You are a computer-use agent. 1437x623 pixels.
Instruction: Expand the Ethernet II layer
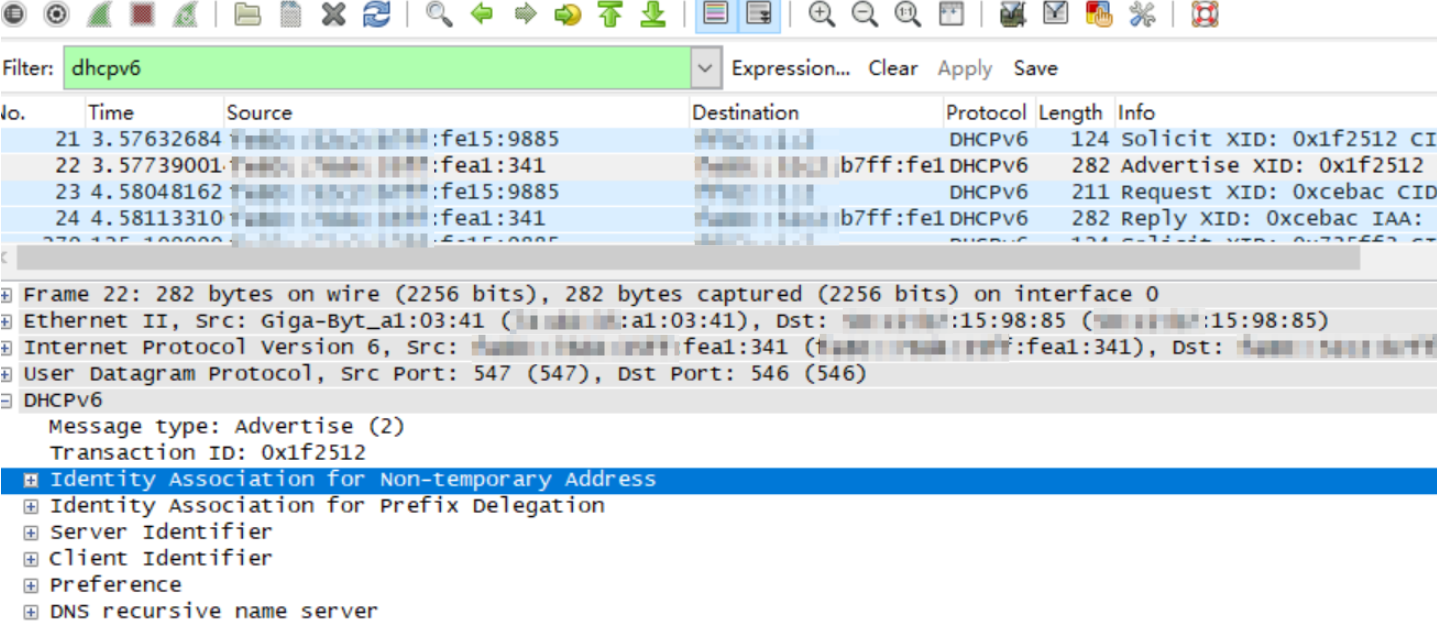tap(7, 321)
